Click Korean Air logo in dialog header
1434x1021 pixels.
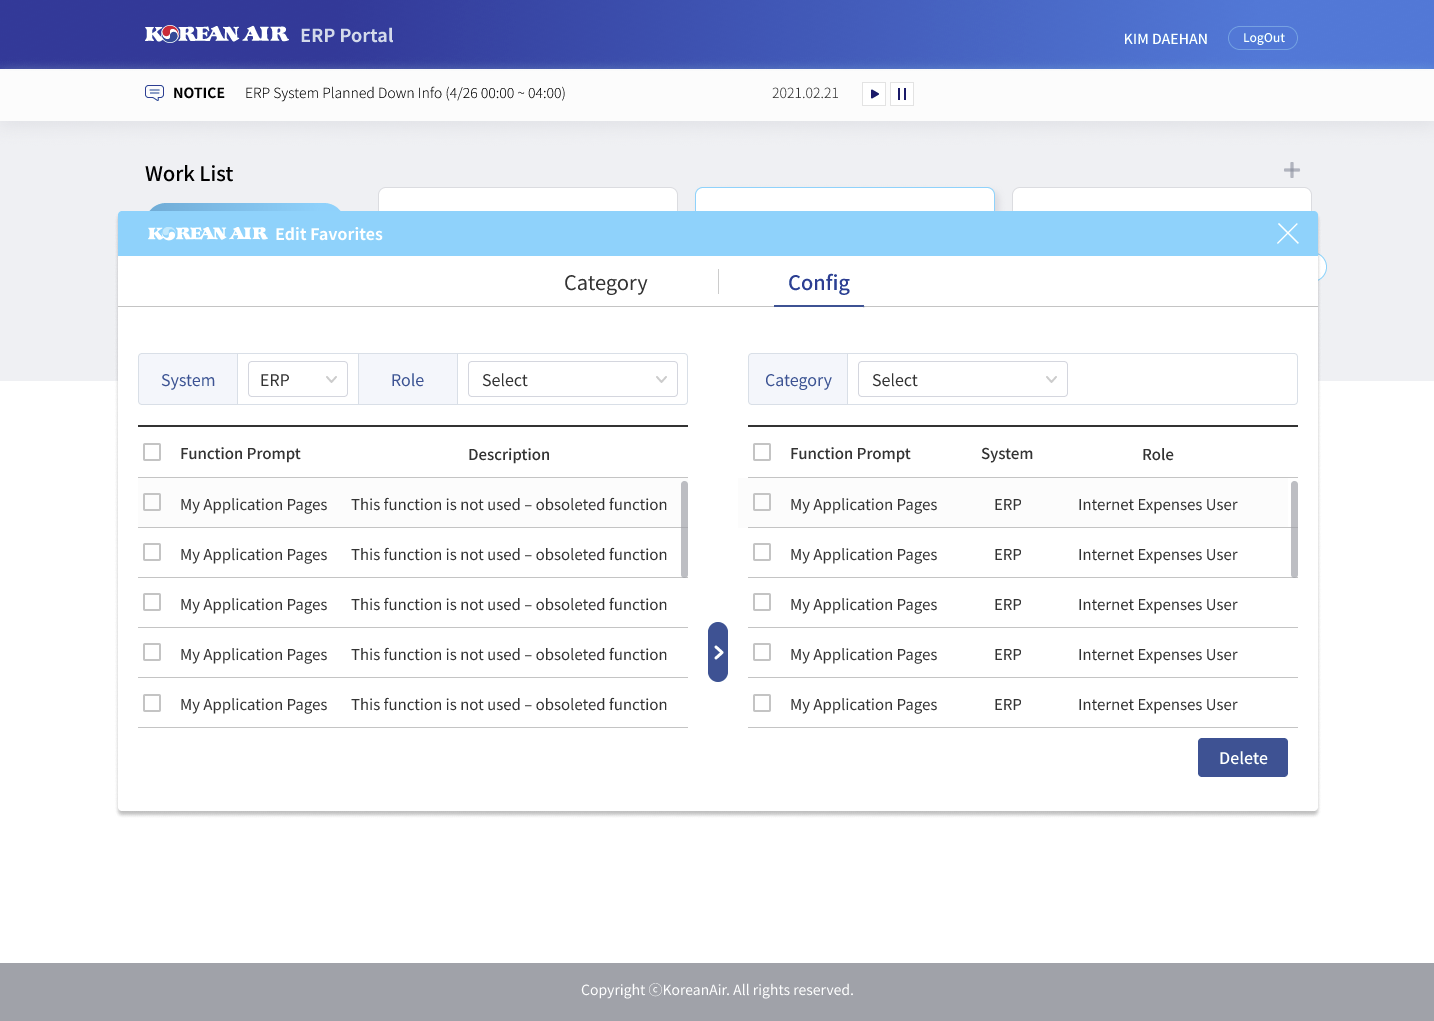click(208, 234)
